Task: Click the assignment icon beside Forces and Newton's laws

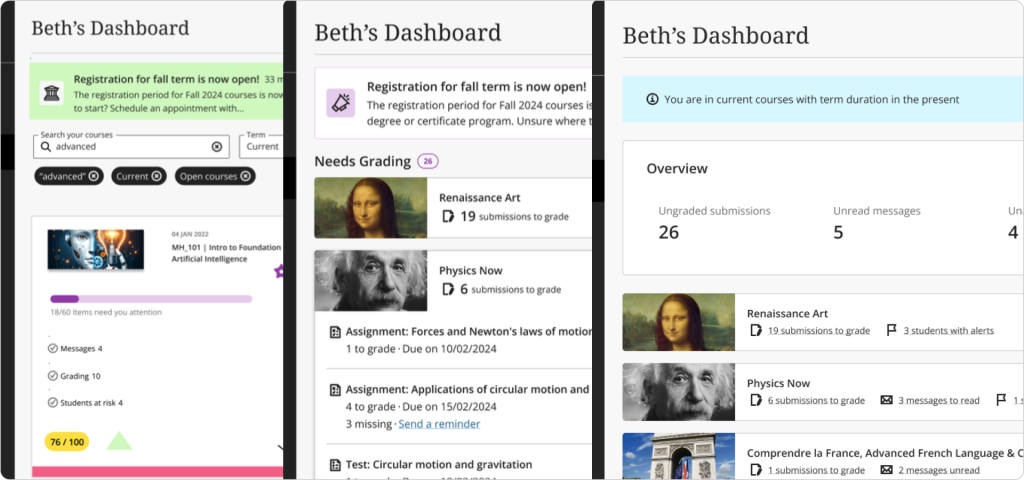Action: 335,332
